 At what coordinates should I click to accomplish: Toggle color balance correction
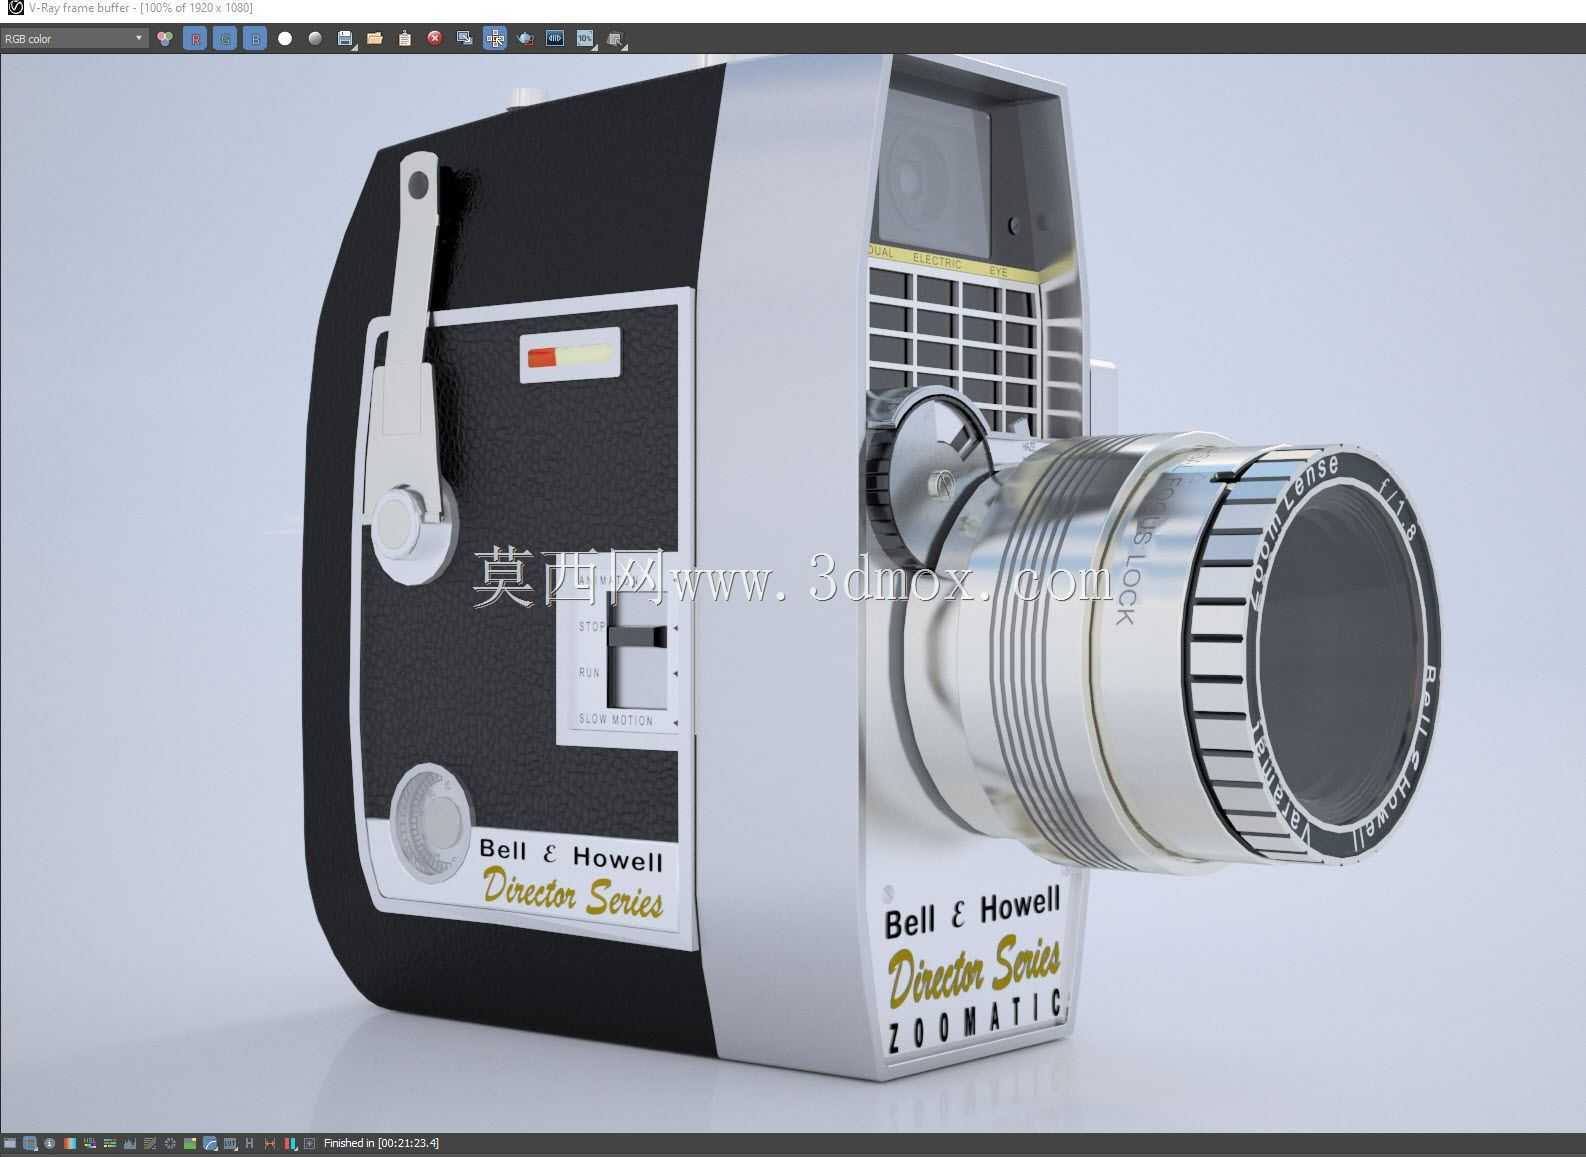click(110, 1143)
